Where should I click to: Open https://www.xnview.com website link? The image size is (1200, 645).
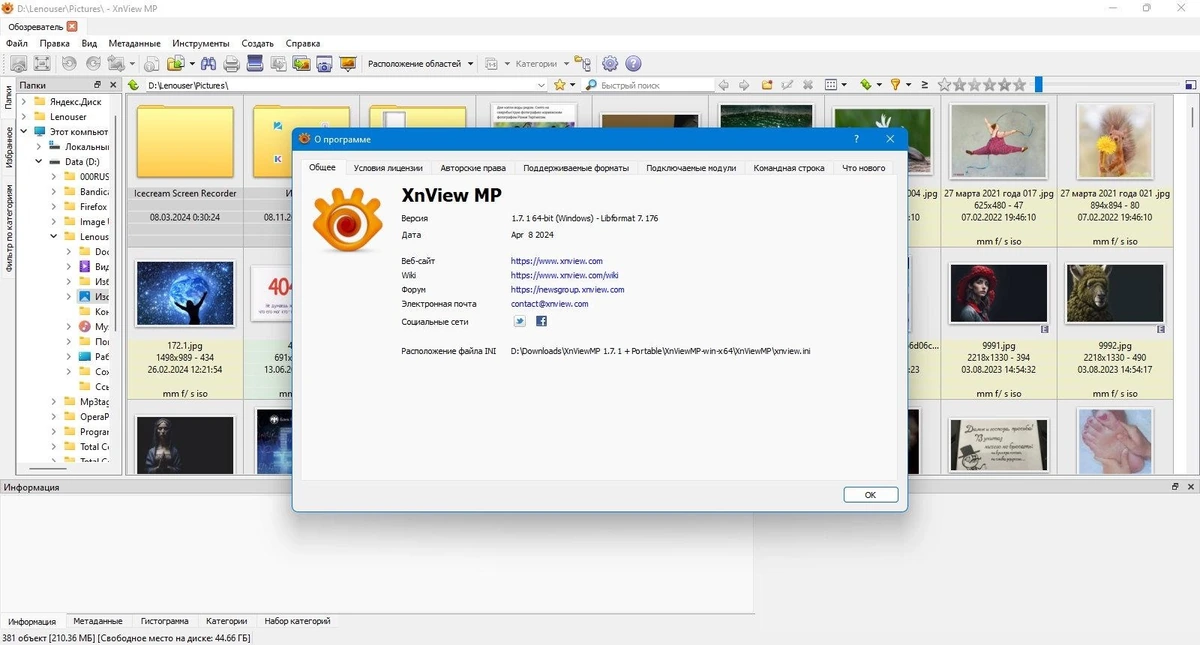tap(557, 260)
